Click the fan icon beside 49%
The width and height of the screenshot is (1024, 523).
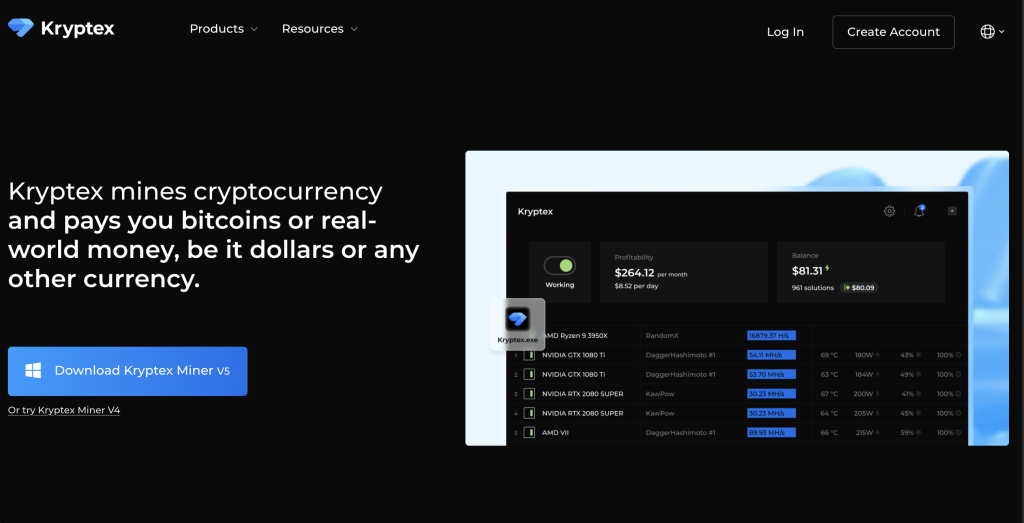coord(919,375)
